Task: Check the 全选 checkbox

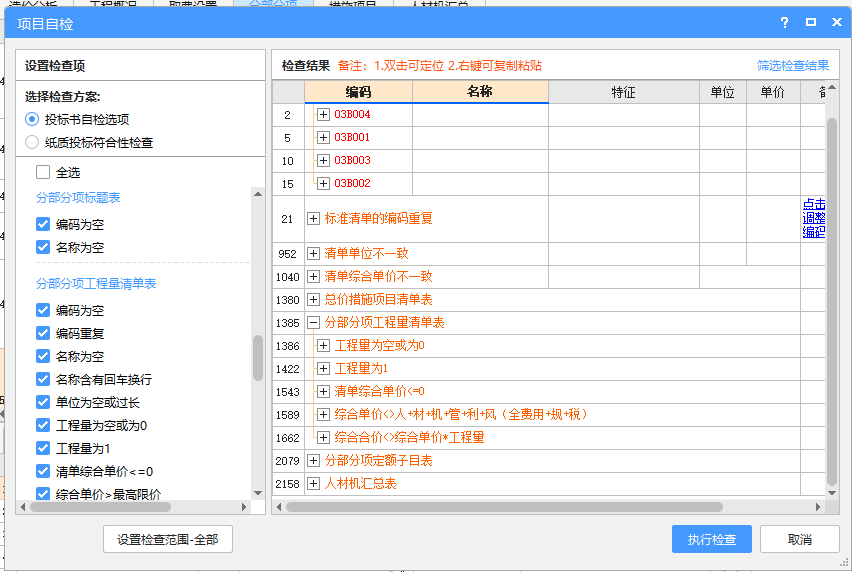Action: point(43,172)
